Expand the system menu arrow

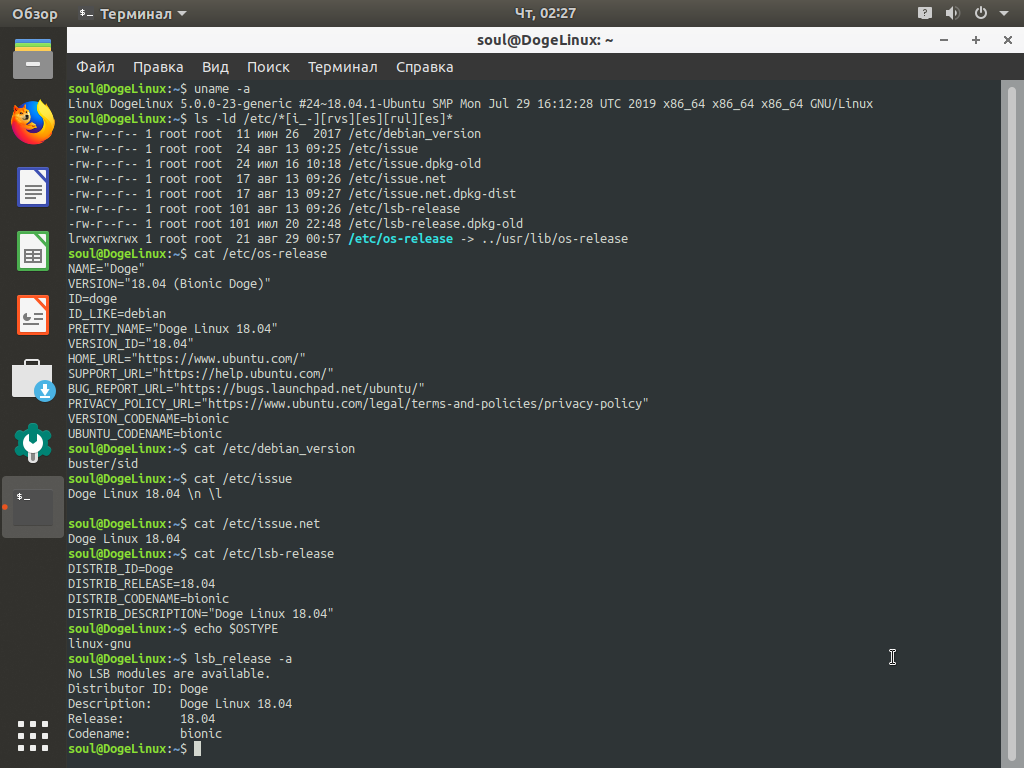pyautogui.click(x=1004, y=13)
